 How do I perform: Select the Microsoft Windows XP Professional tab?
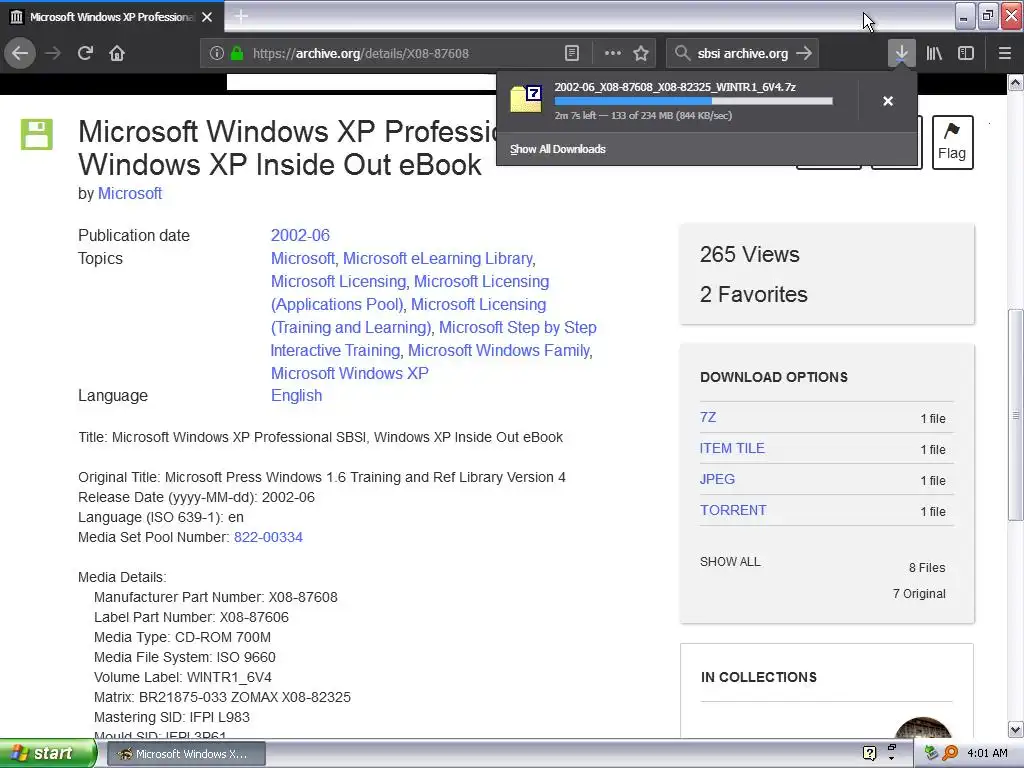tap(112, 17)
